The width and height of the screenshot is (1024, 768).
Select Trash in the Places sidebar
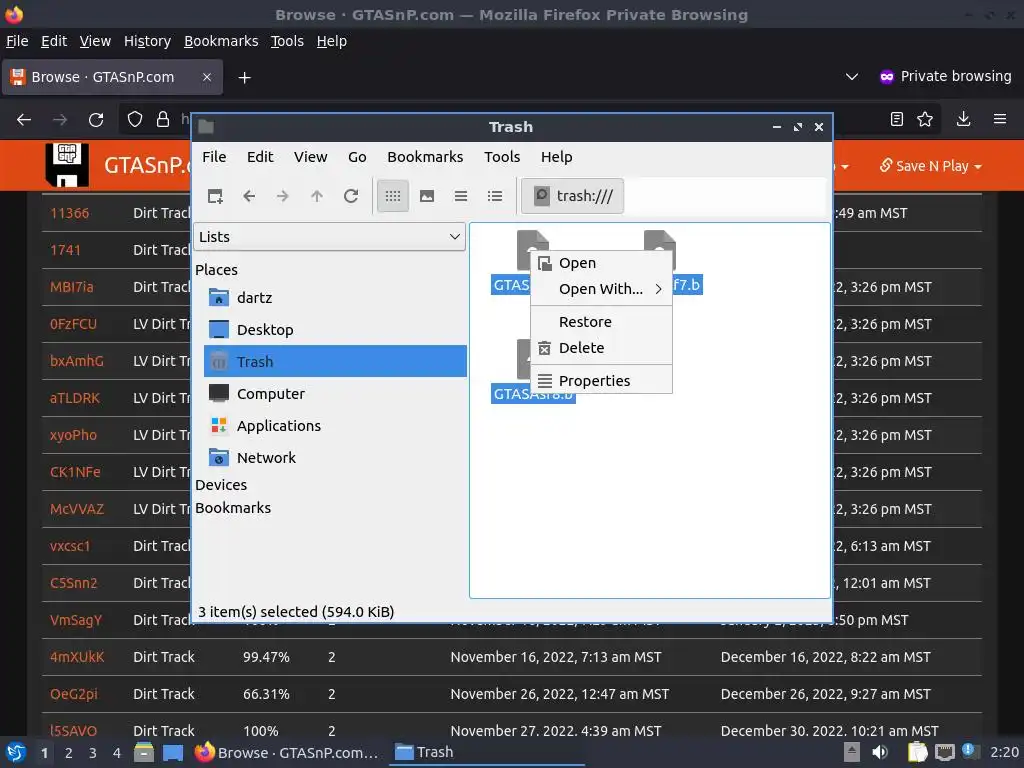point(336,361)
